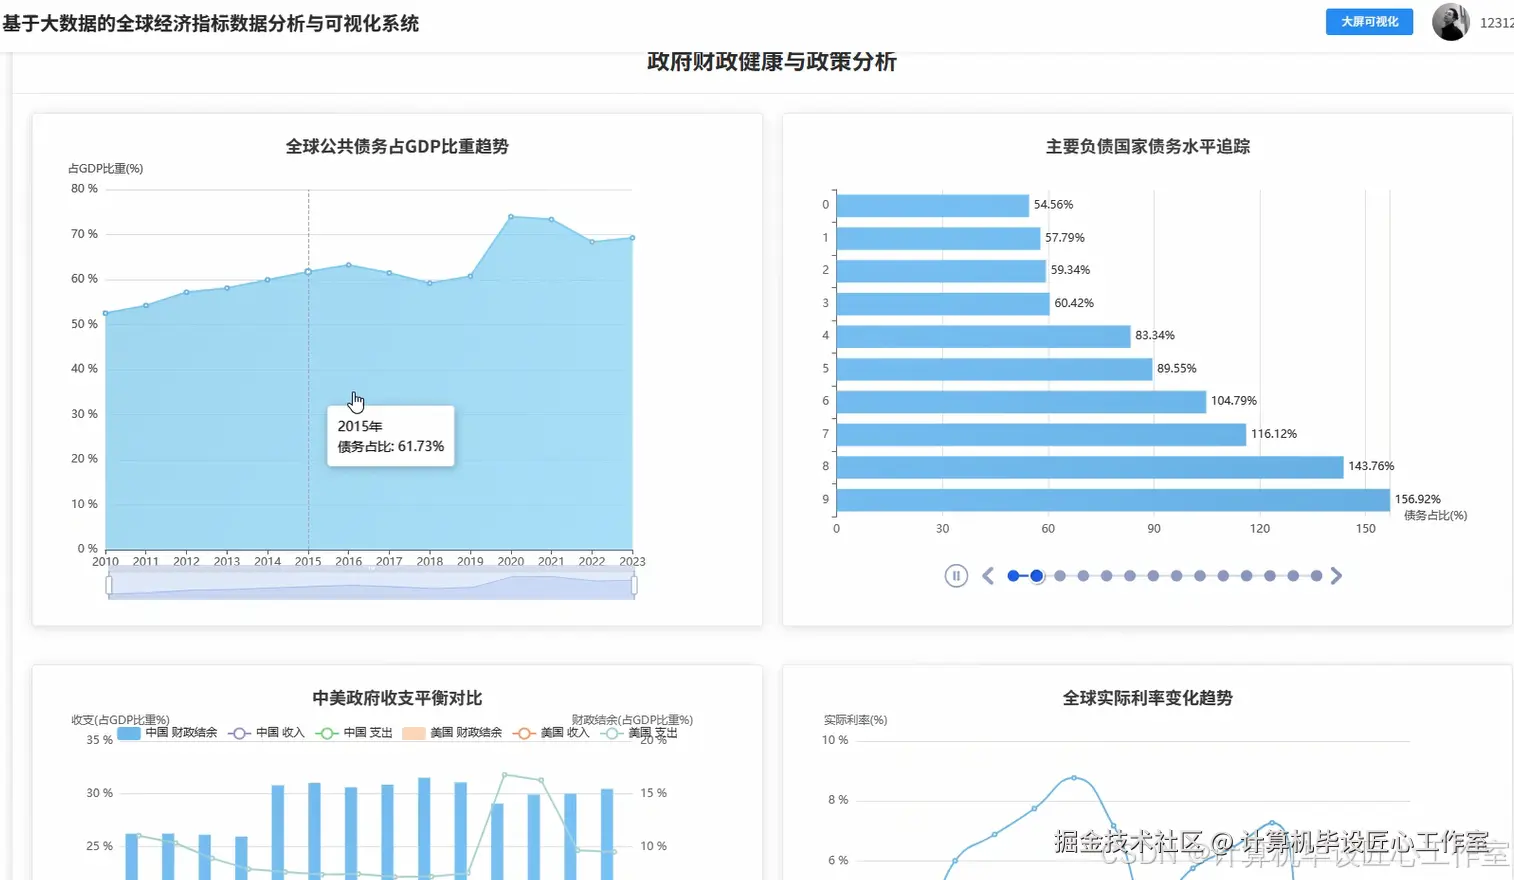Click the username 12312
The width and height of the screenshot is (1514, 880).
click(x=1496, y=23)
